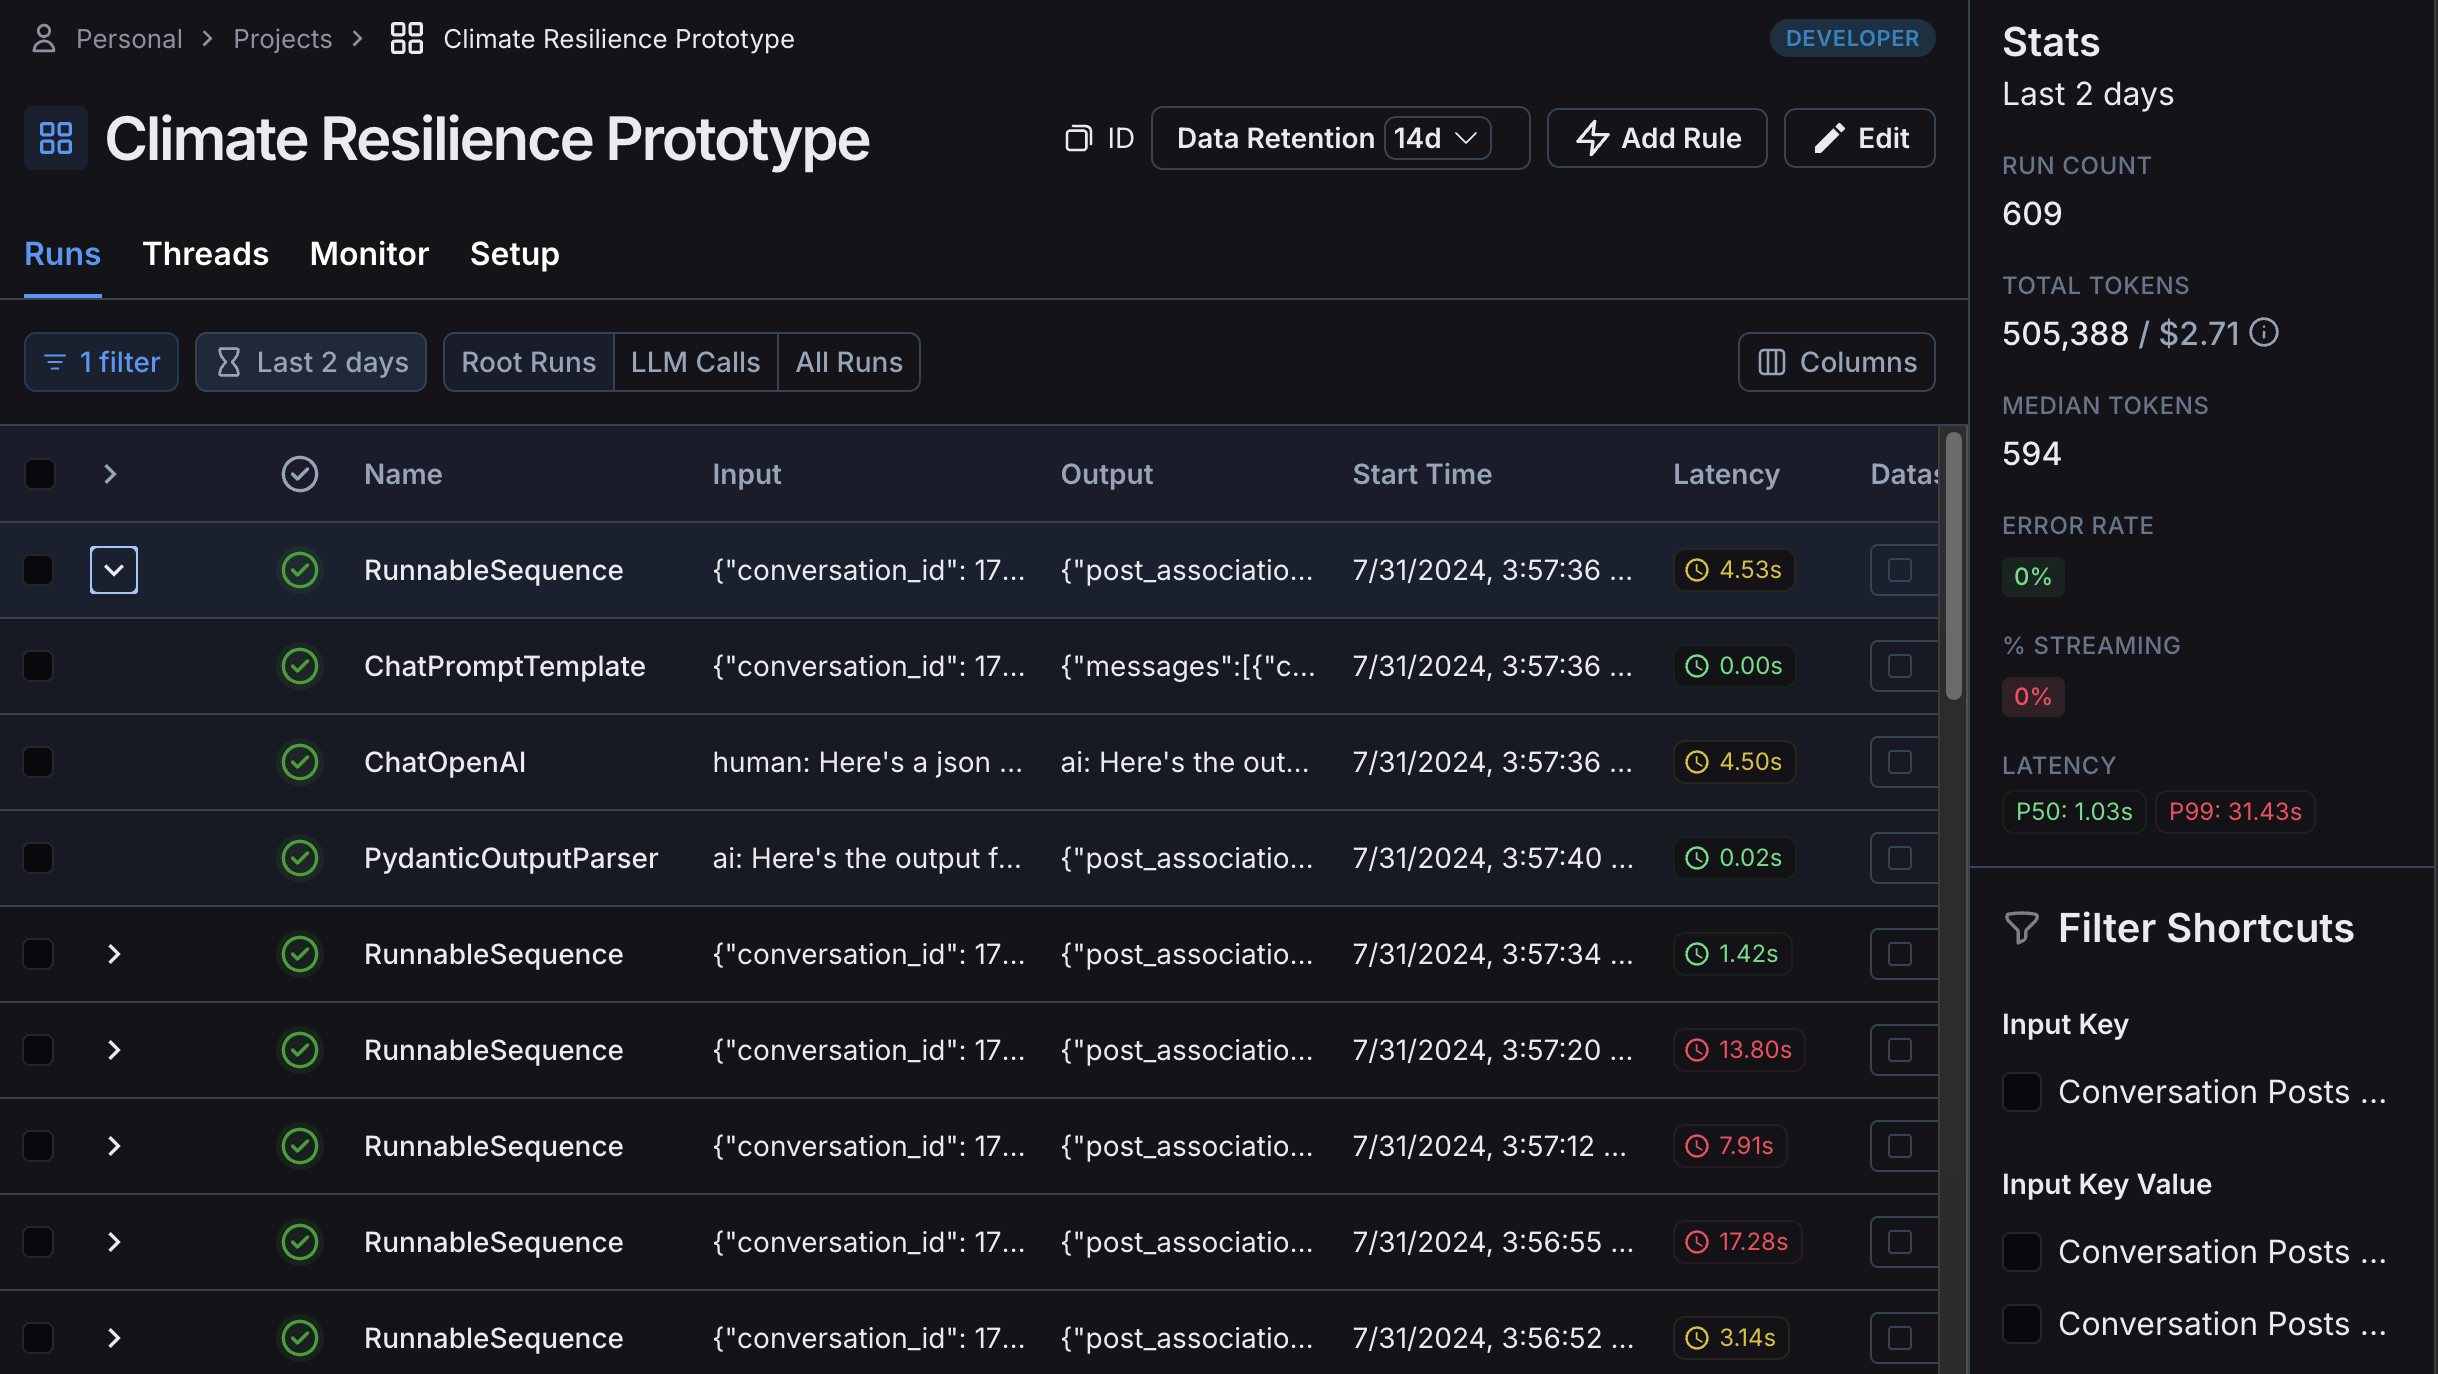This screenshot has width=2438, height=1374.
Task: Click the project grid icon beside the title
Action: pyautogui.click(x=56, y=138)
